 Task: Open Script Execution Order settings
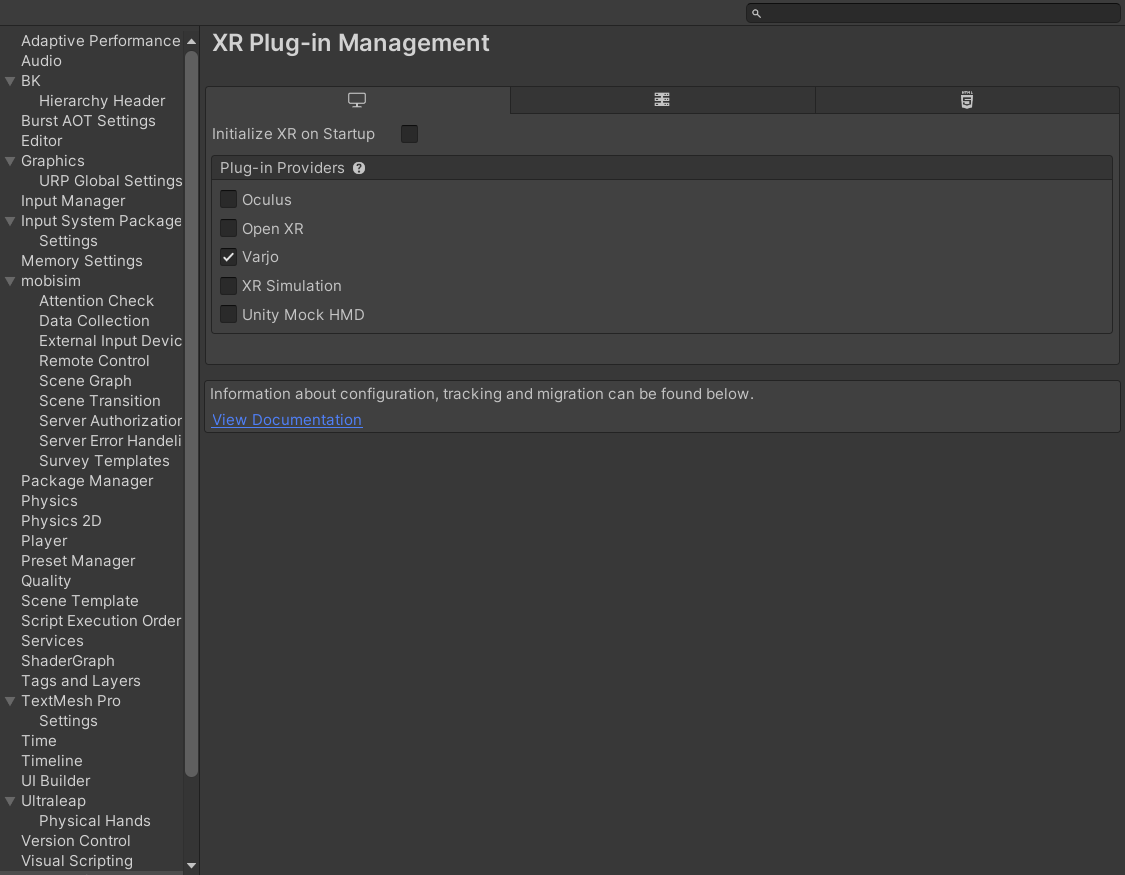click(101, 621)
